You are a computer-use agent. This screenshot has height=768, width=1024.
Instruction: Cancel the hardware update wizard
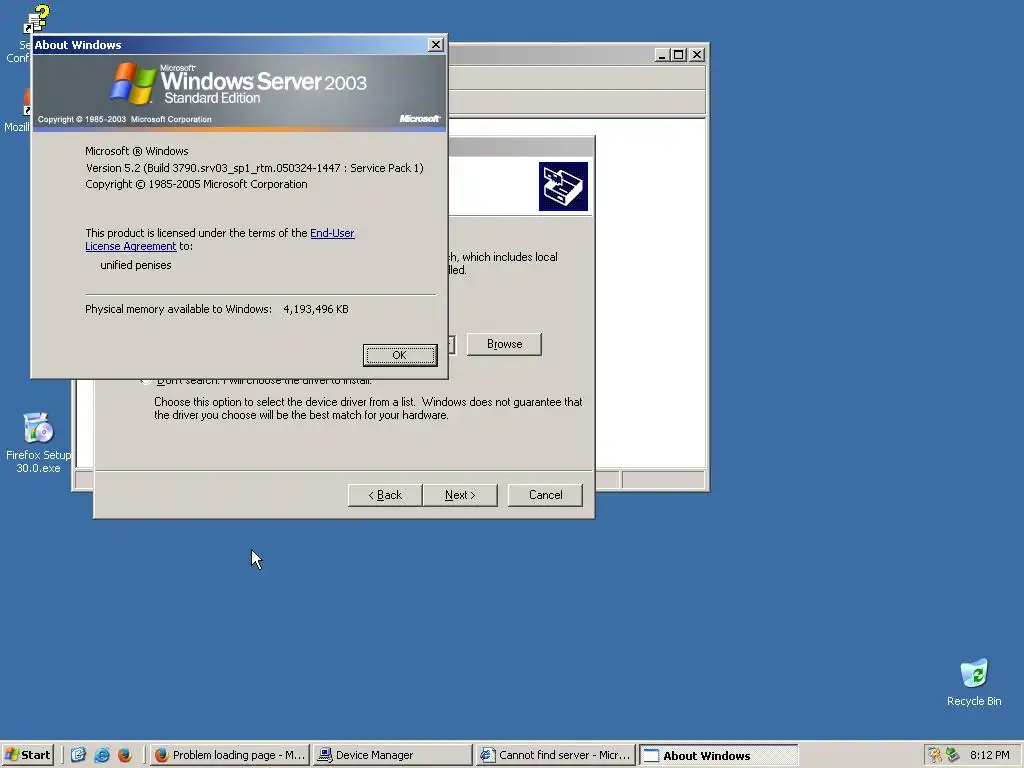coord(545,495)
